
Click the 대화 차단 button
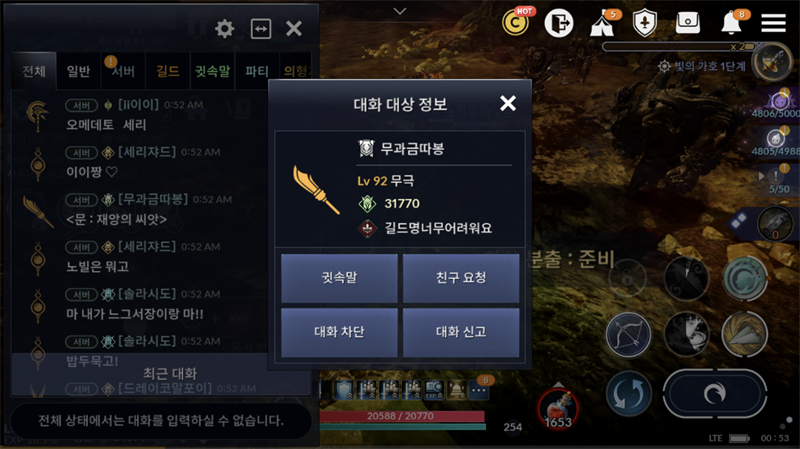click(339, 332)
